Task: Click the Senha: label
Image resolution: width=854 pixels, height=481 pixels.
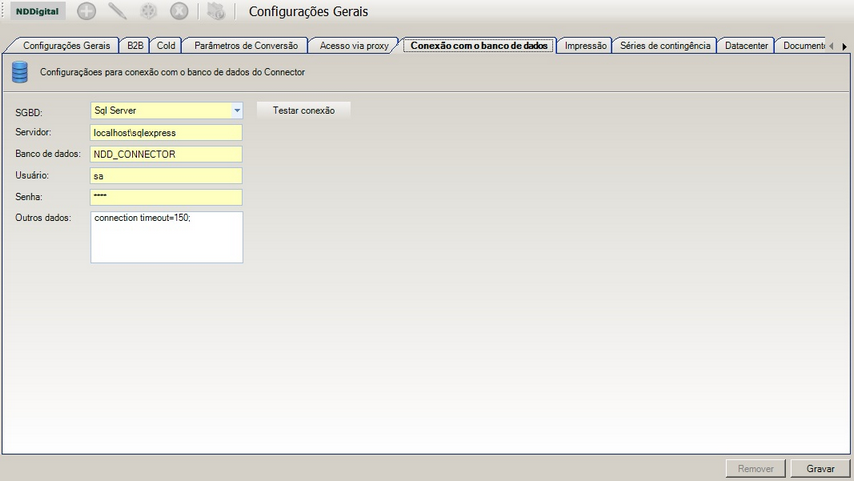Action: tap(29, 197)
